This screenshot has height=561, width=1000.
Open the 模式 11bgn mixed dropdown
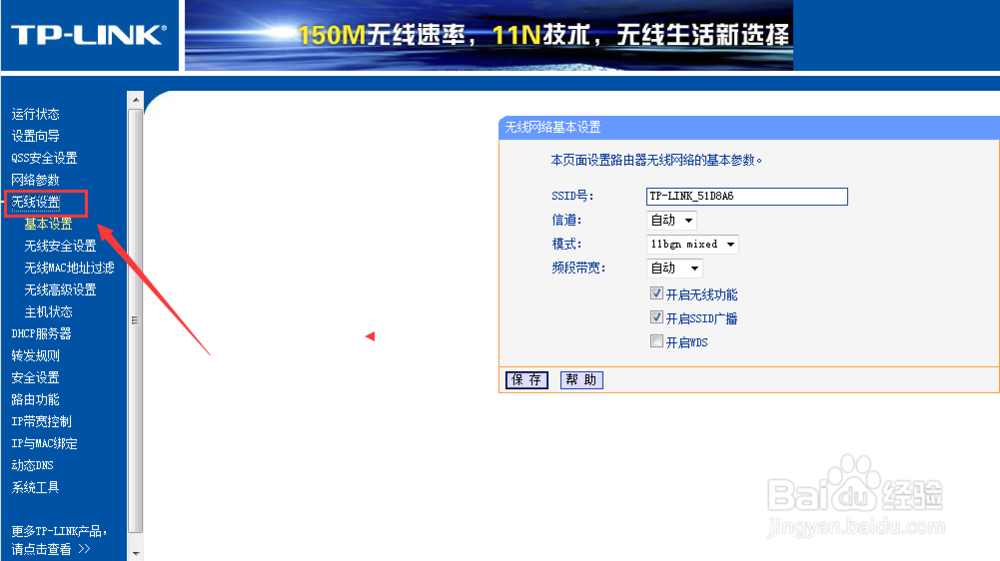693,244
